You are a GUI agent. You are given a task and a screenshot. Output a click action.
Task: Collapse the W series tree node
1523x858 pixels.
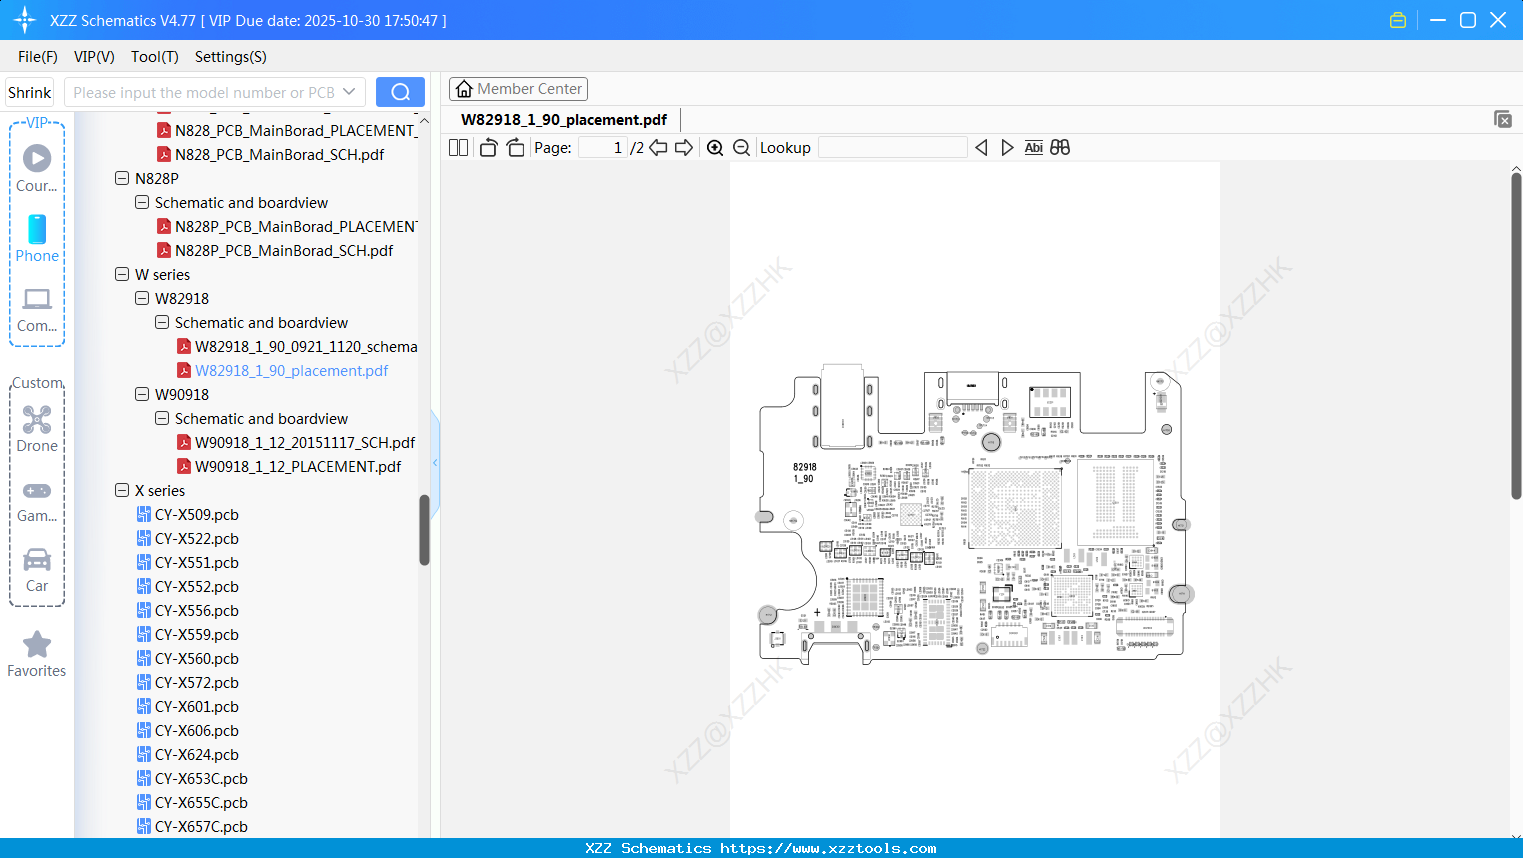pos(122,274)
